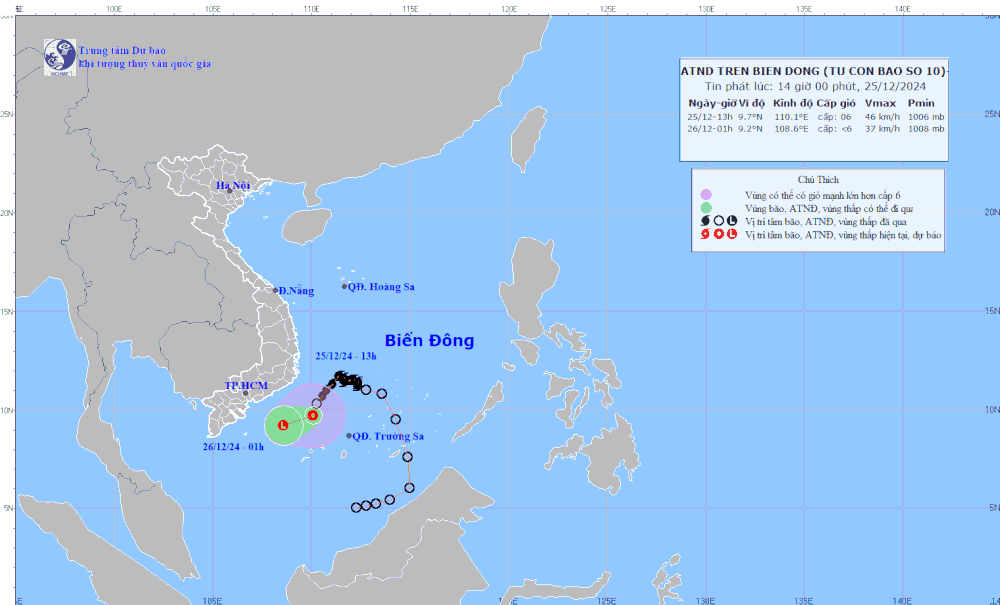Click the QĐ. Trường Sa location dot
1000x605 pixels.
click(x=349, y=436)
